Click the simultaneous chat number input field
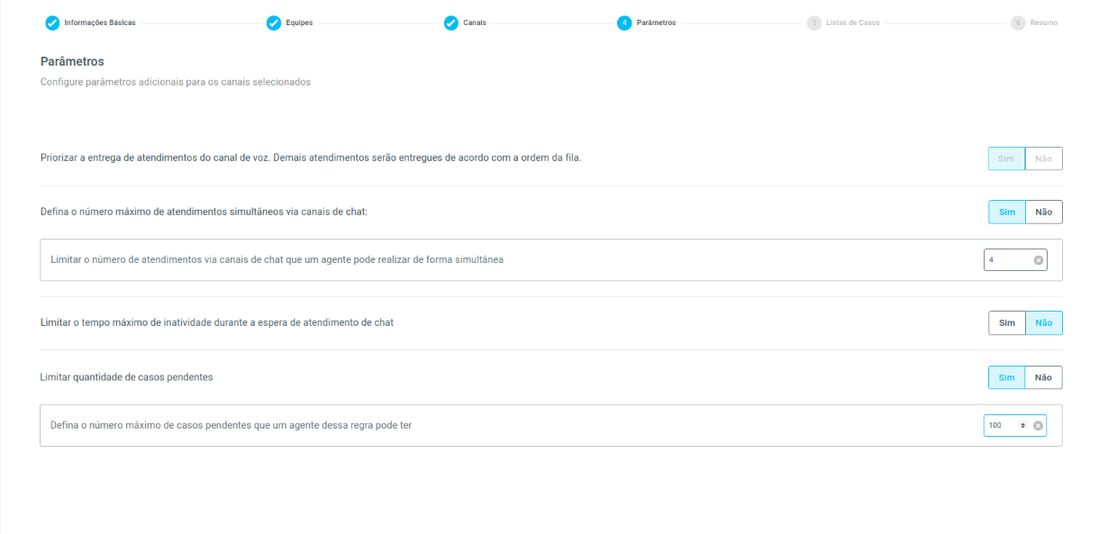1099x534 pixels. click(x=1007, y=260)
